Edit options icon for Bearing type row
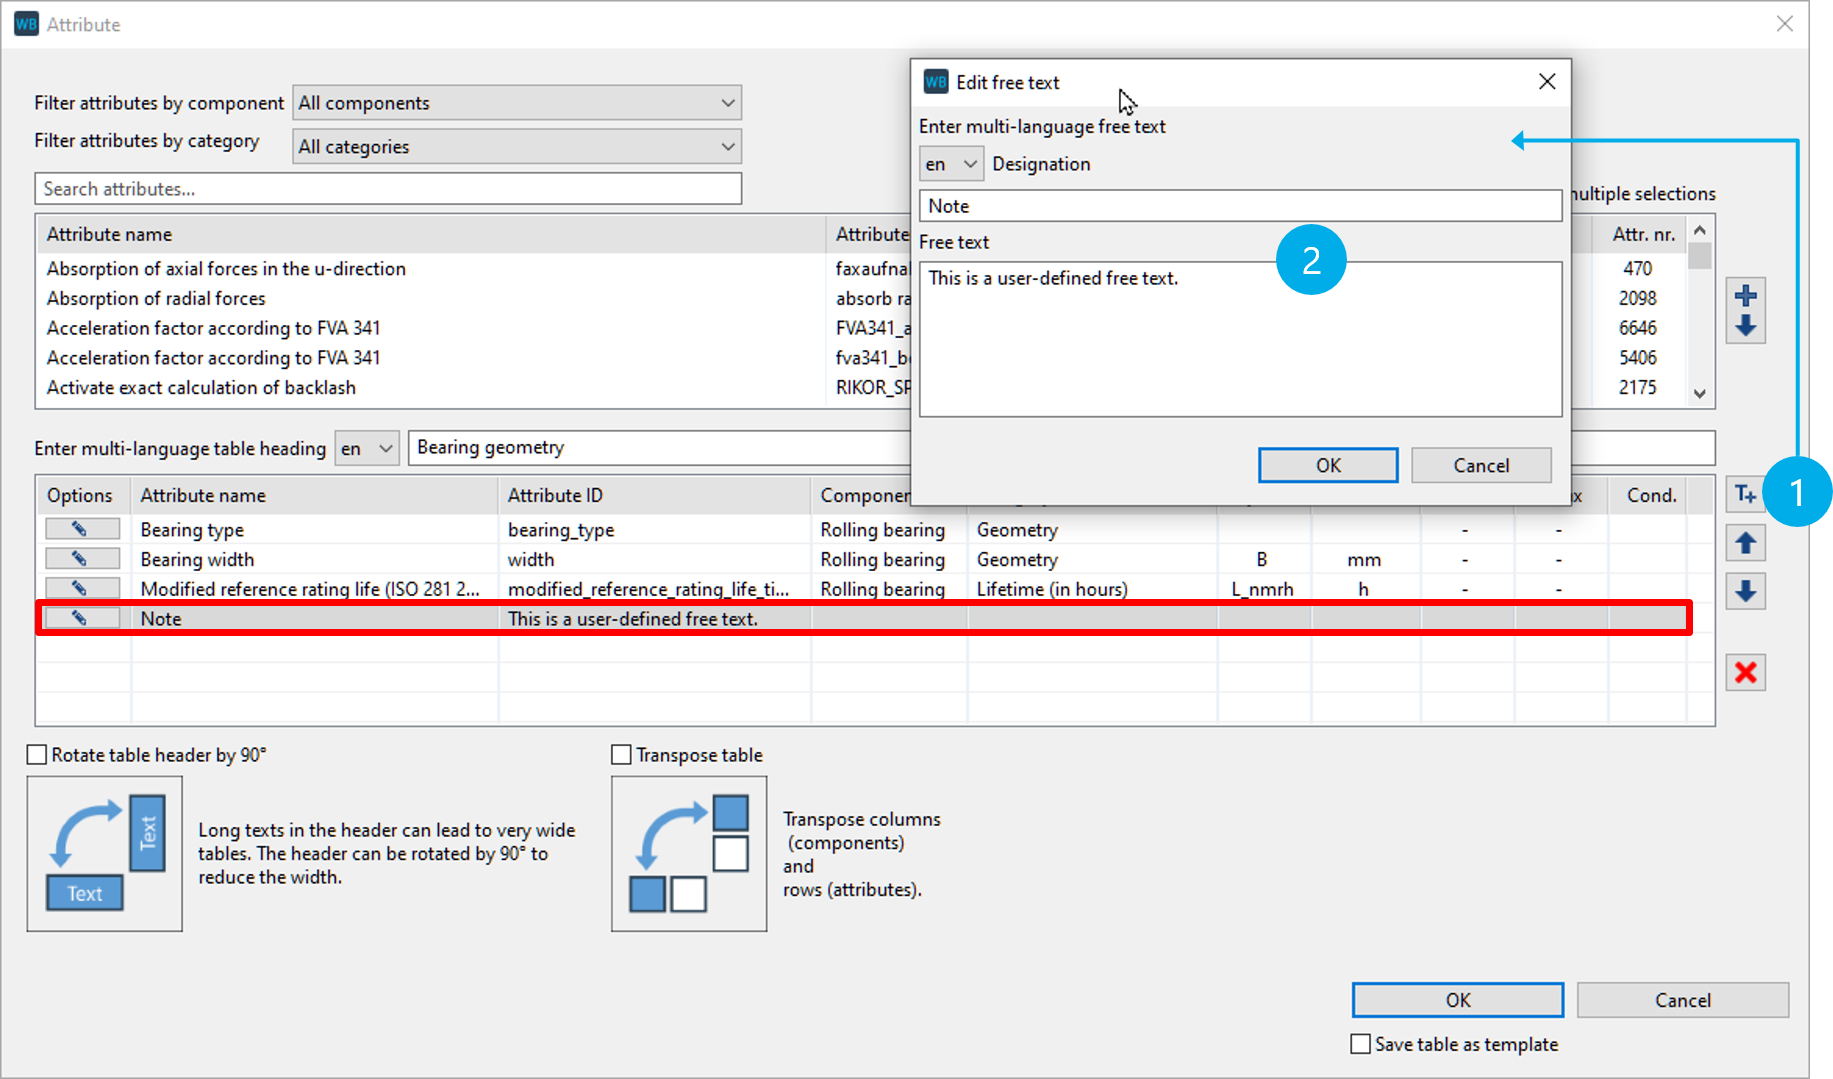This screenshot has width=1833, height=1079. 81,529
